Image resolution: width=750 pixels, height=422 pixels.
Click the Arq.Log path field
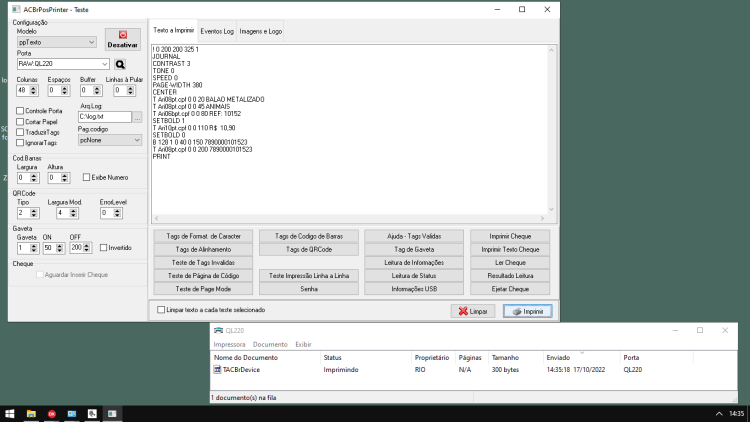click(105, 117)
